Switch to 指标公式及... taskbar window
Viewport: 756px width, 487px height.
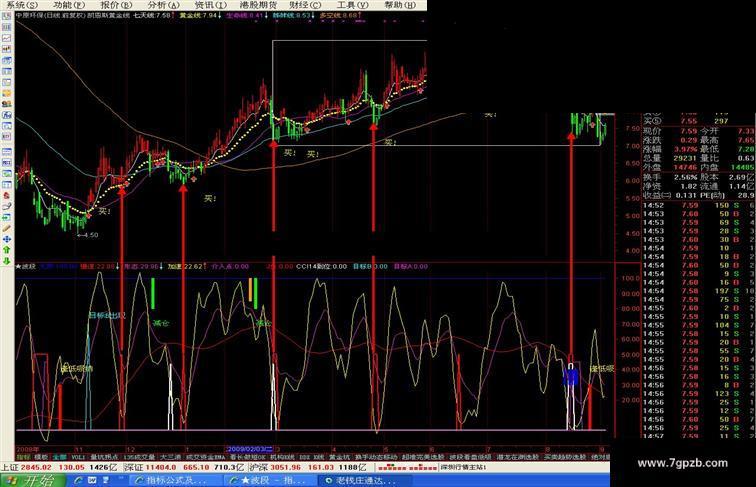tap(175, 480)
